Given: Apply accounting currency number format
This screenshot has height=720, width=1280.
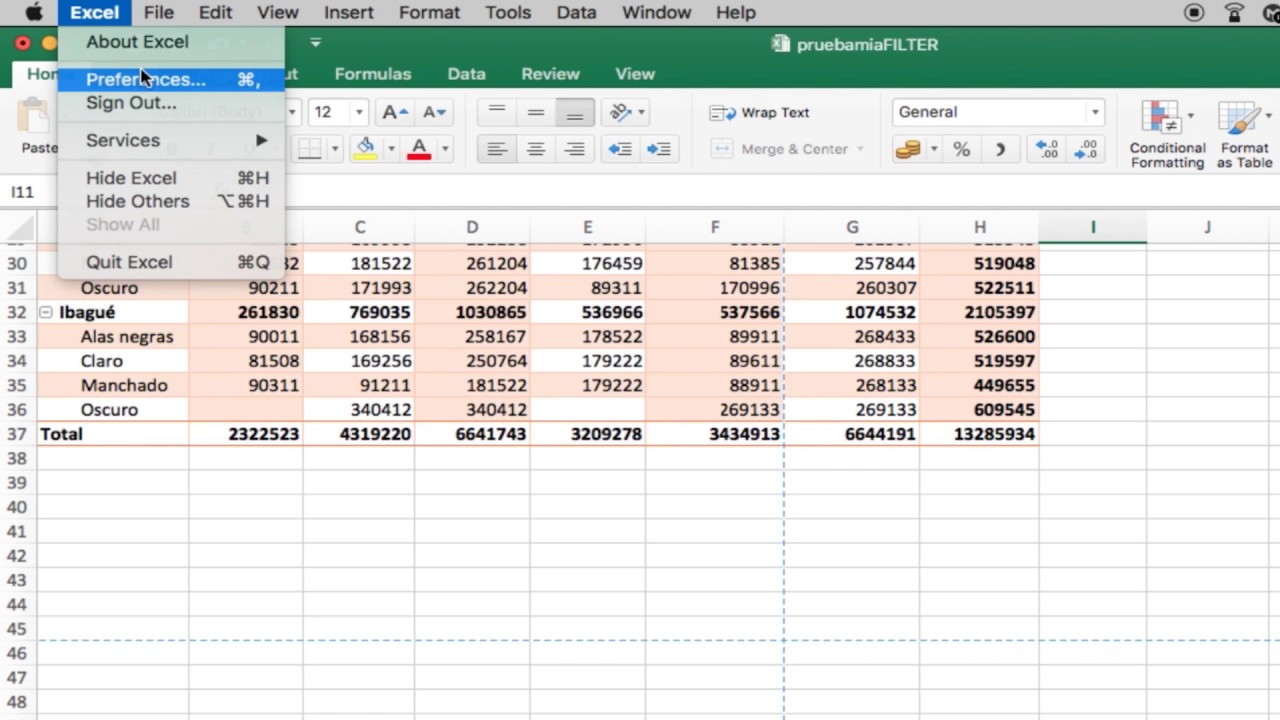Looking at the screenshot, I should click(x=908, y=149).
